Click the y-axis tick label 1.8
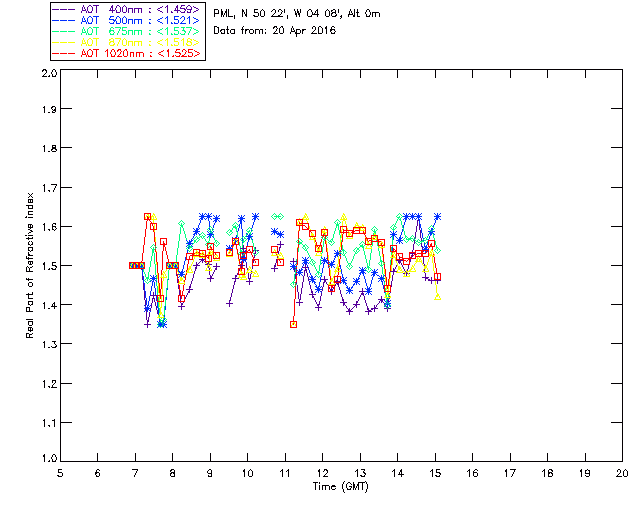Image resolution: width=640 pixels, height=512 pixels. (x=49, y=148)
